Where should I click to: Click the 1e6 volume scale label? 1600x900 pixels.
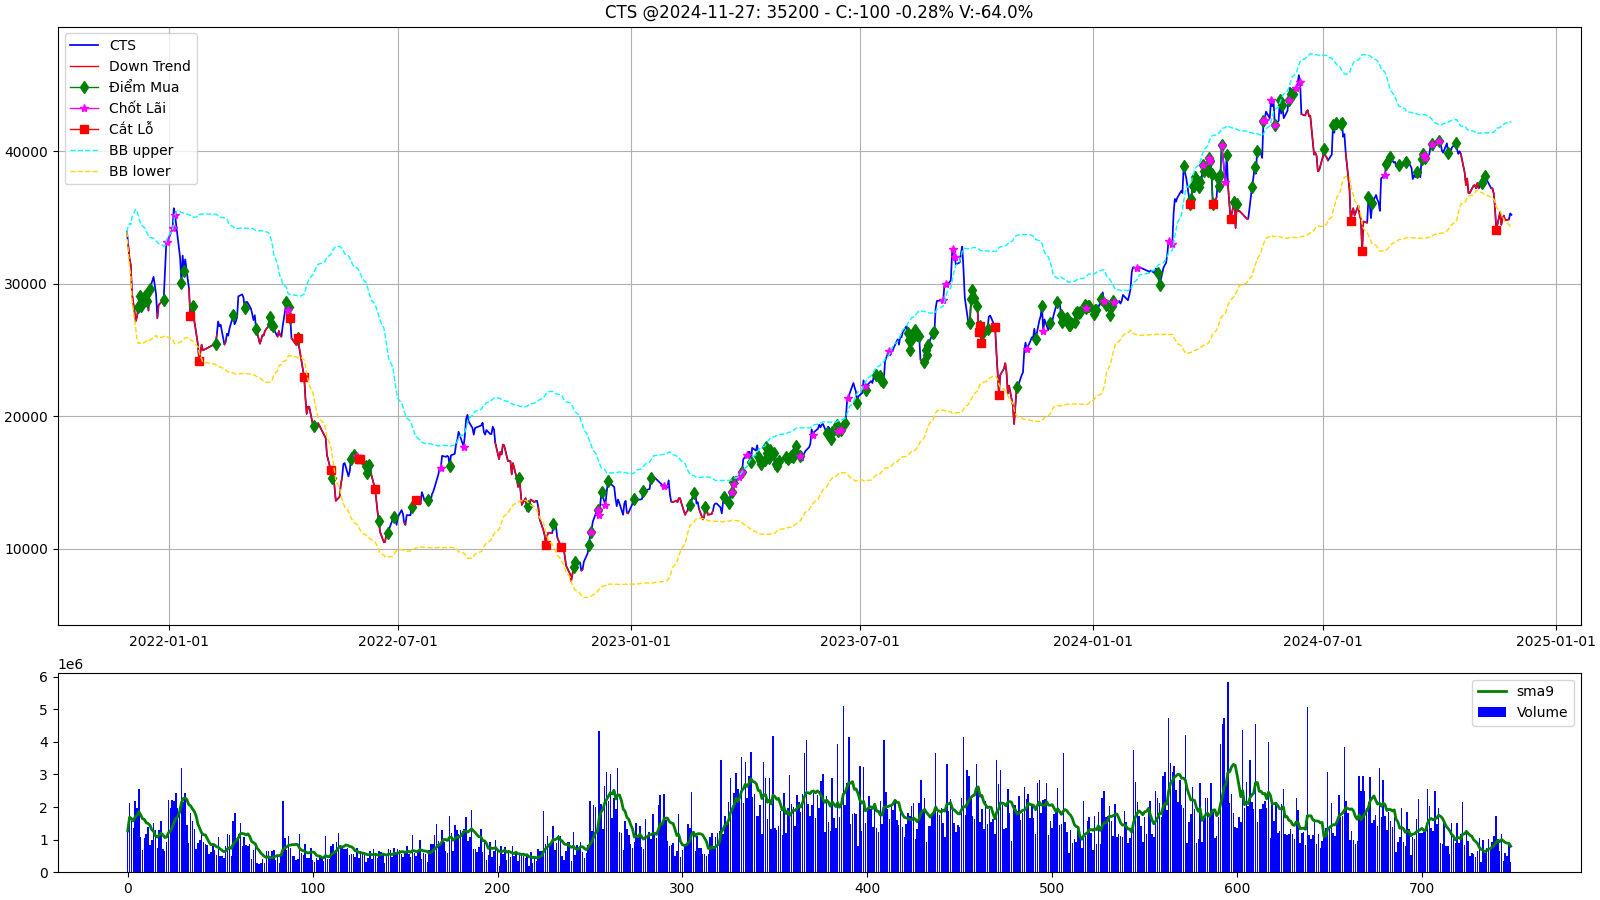[70, 664]
